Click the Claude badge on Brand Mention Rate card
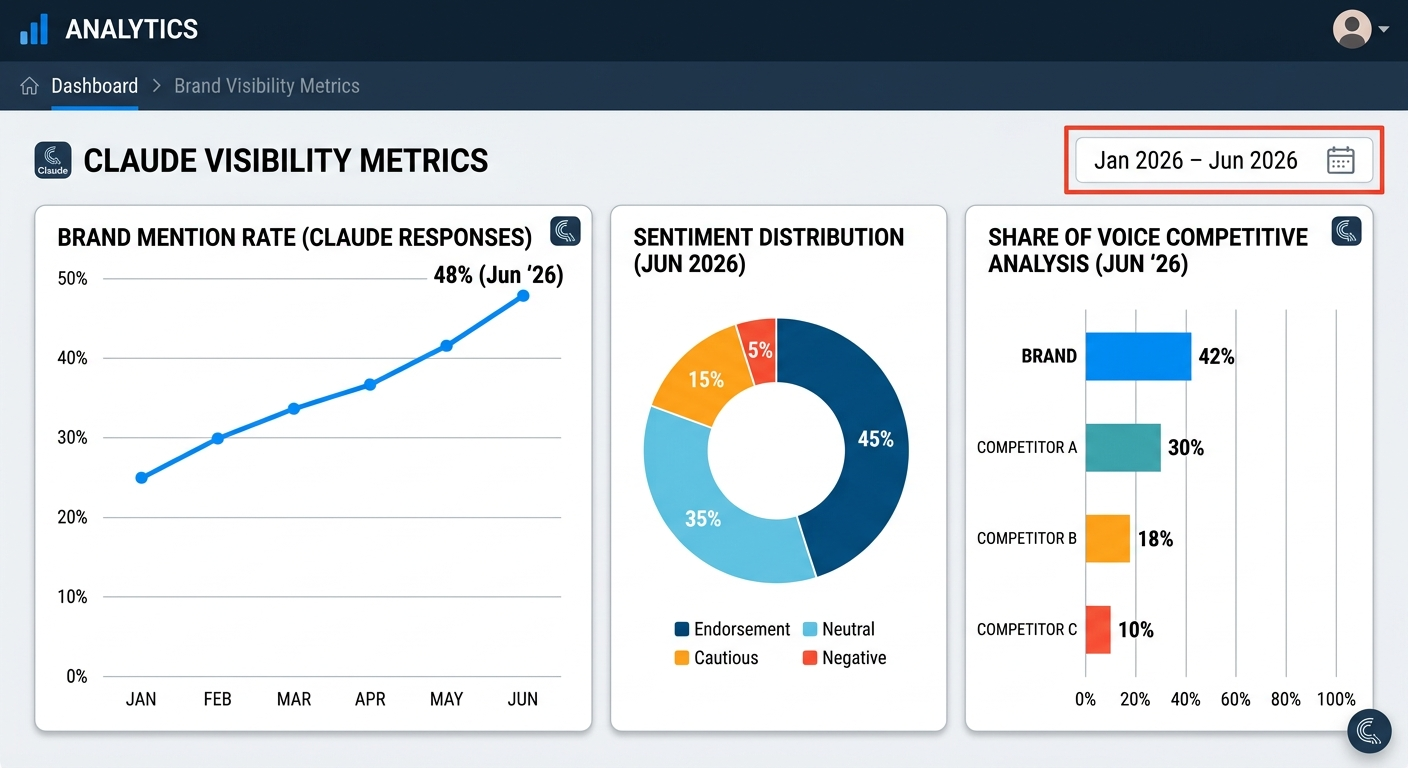1408x768 pixels. (x=565, y=231)
